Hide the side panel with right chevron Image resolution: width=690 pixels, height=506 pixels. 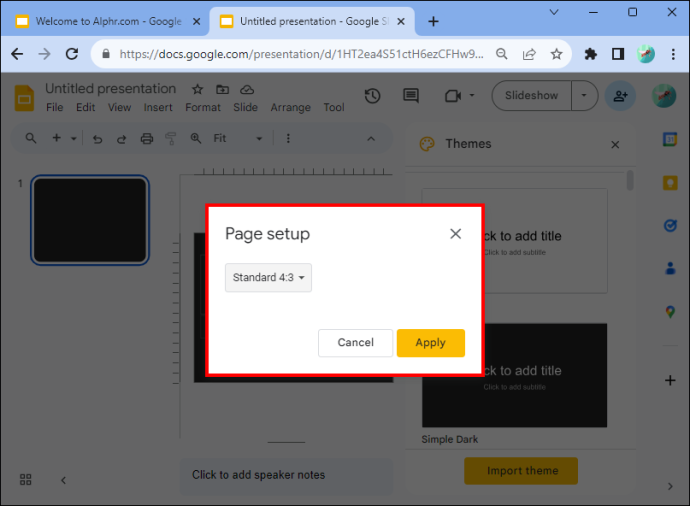click(x=670, y=486)
